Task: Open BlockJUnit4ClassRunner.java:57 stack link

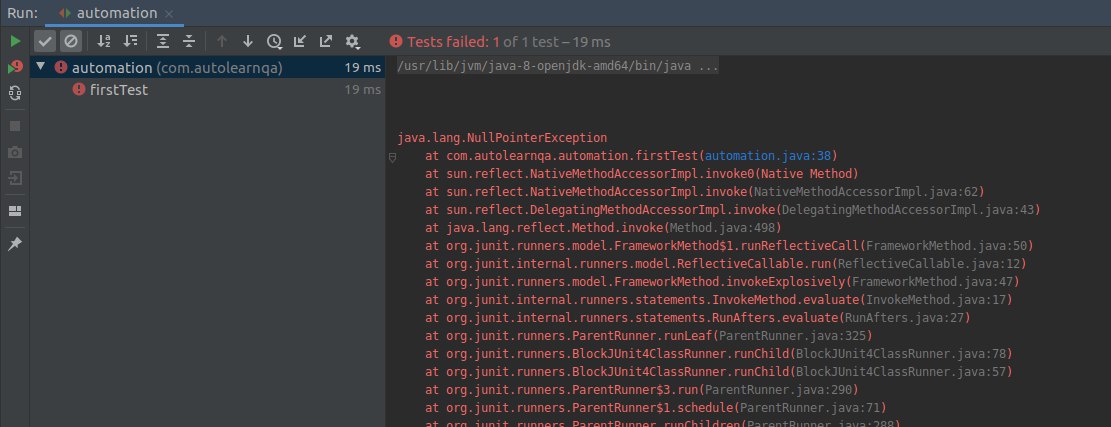Action: (901, 372)
